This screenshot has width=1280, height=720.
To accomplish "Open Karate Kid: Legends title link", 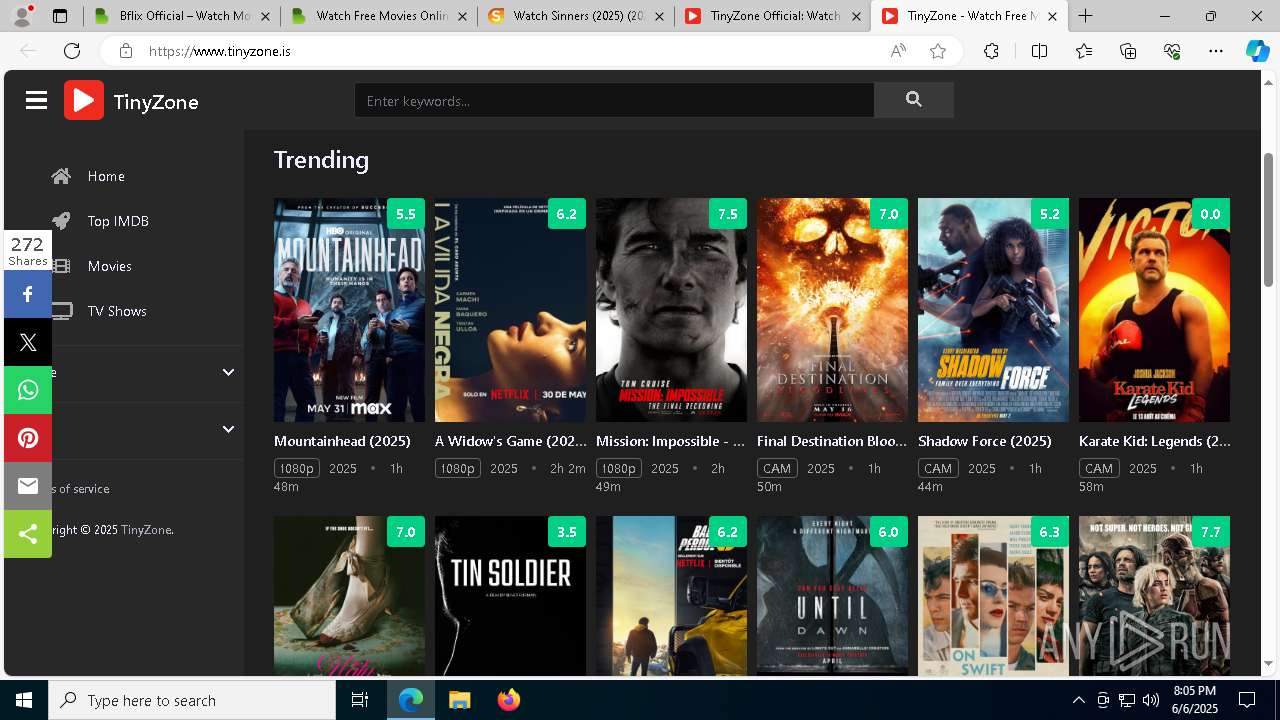I will pos(1154,441).
